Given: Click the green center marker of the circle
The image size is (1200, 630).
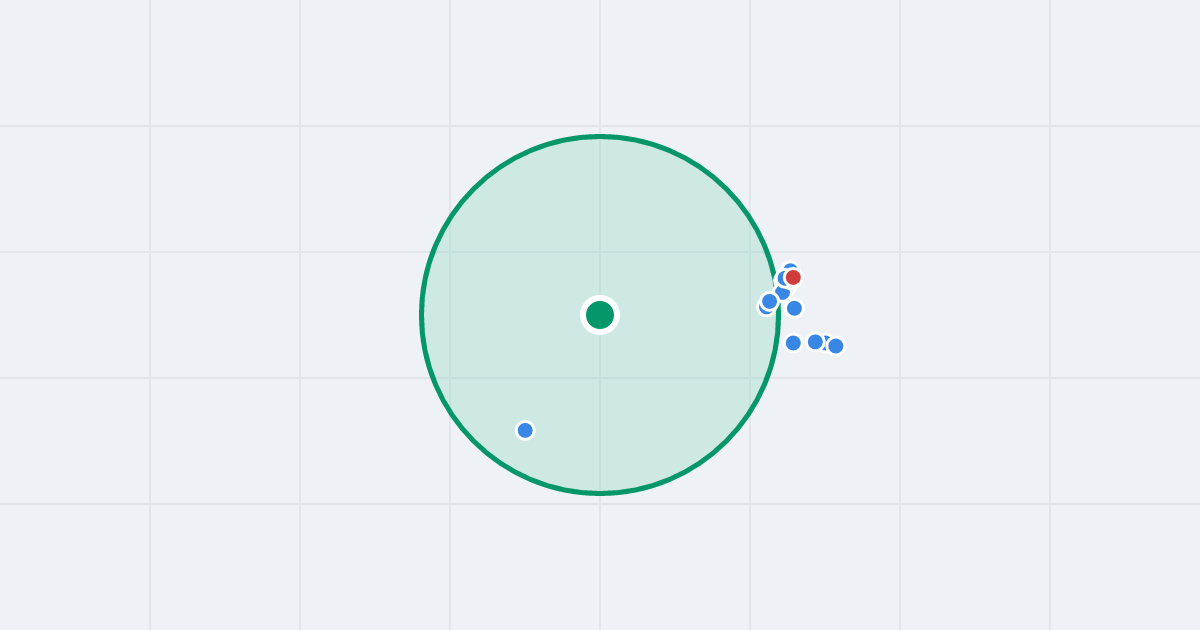Looking at the screenshot, I should click(600, 315).
